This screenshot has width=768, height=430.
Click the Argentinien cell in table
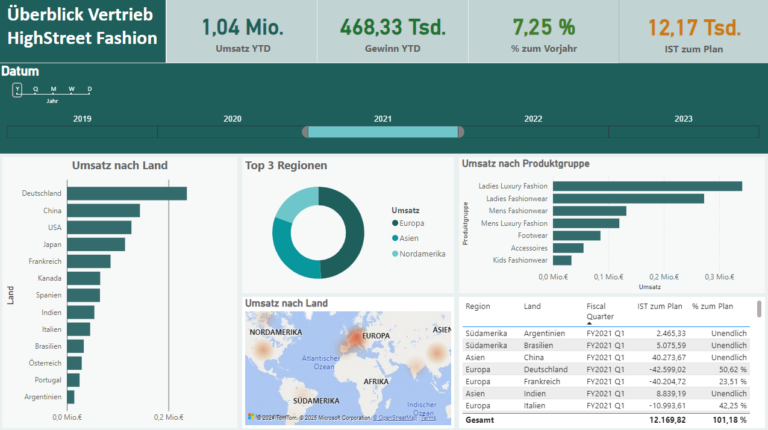click(x=544, y=333)
